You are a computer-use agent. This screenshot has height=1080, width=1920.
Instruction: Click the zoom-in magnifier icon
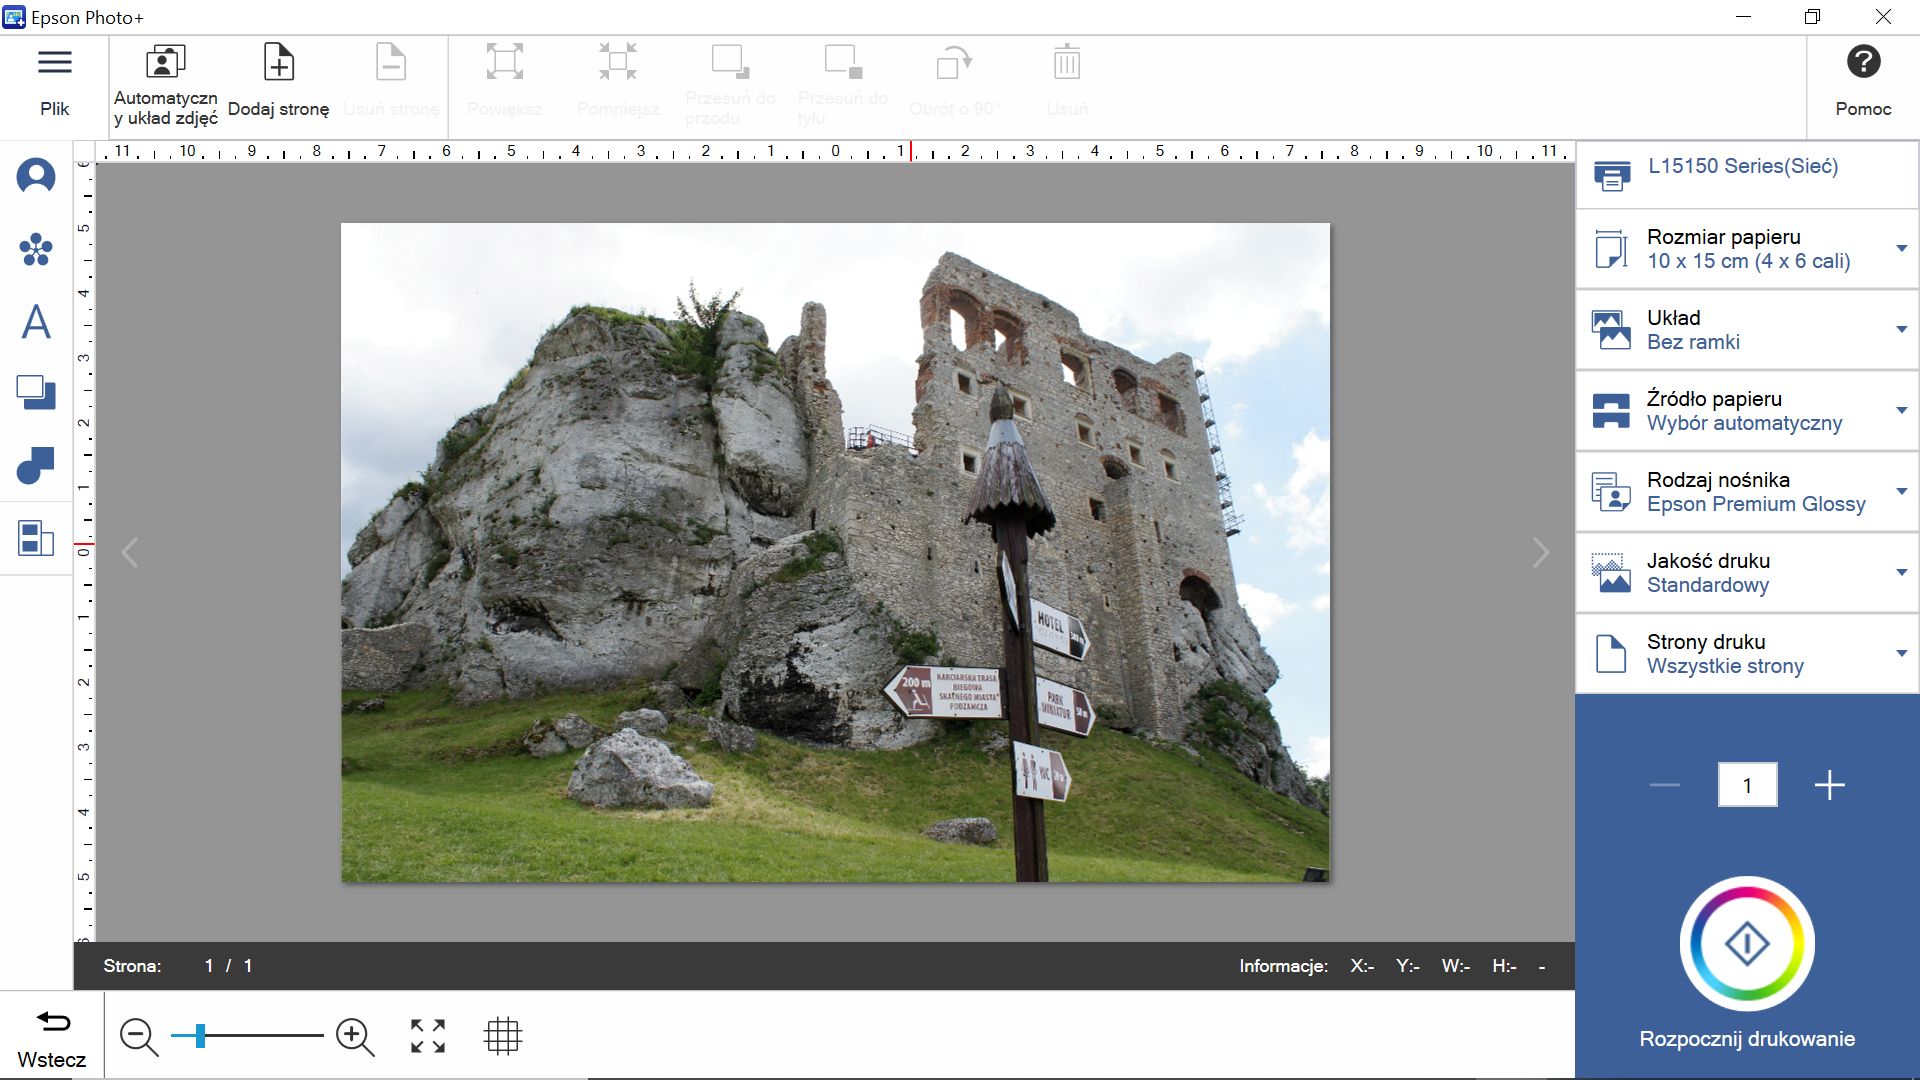click(355, 1036)
